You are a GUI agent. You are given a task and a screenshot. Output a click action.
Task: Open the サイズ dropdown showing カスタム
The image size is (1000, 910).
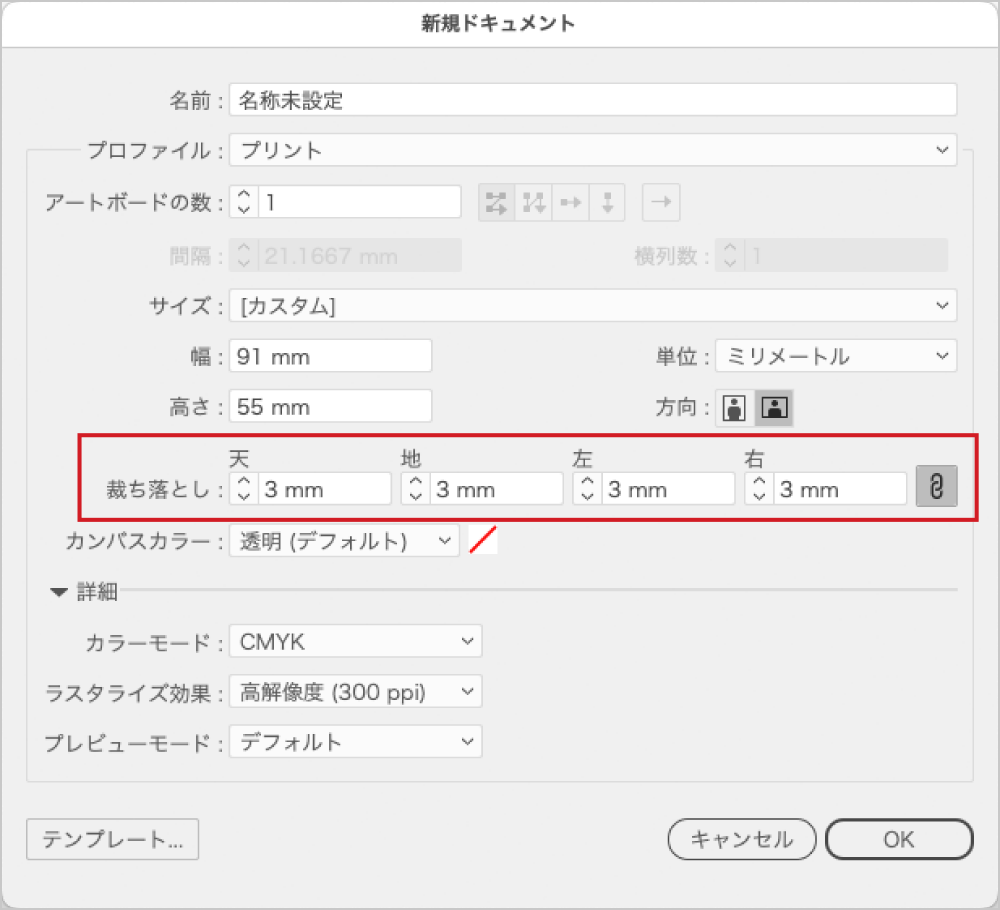[x=592, y=305]
